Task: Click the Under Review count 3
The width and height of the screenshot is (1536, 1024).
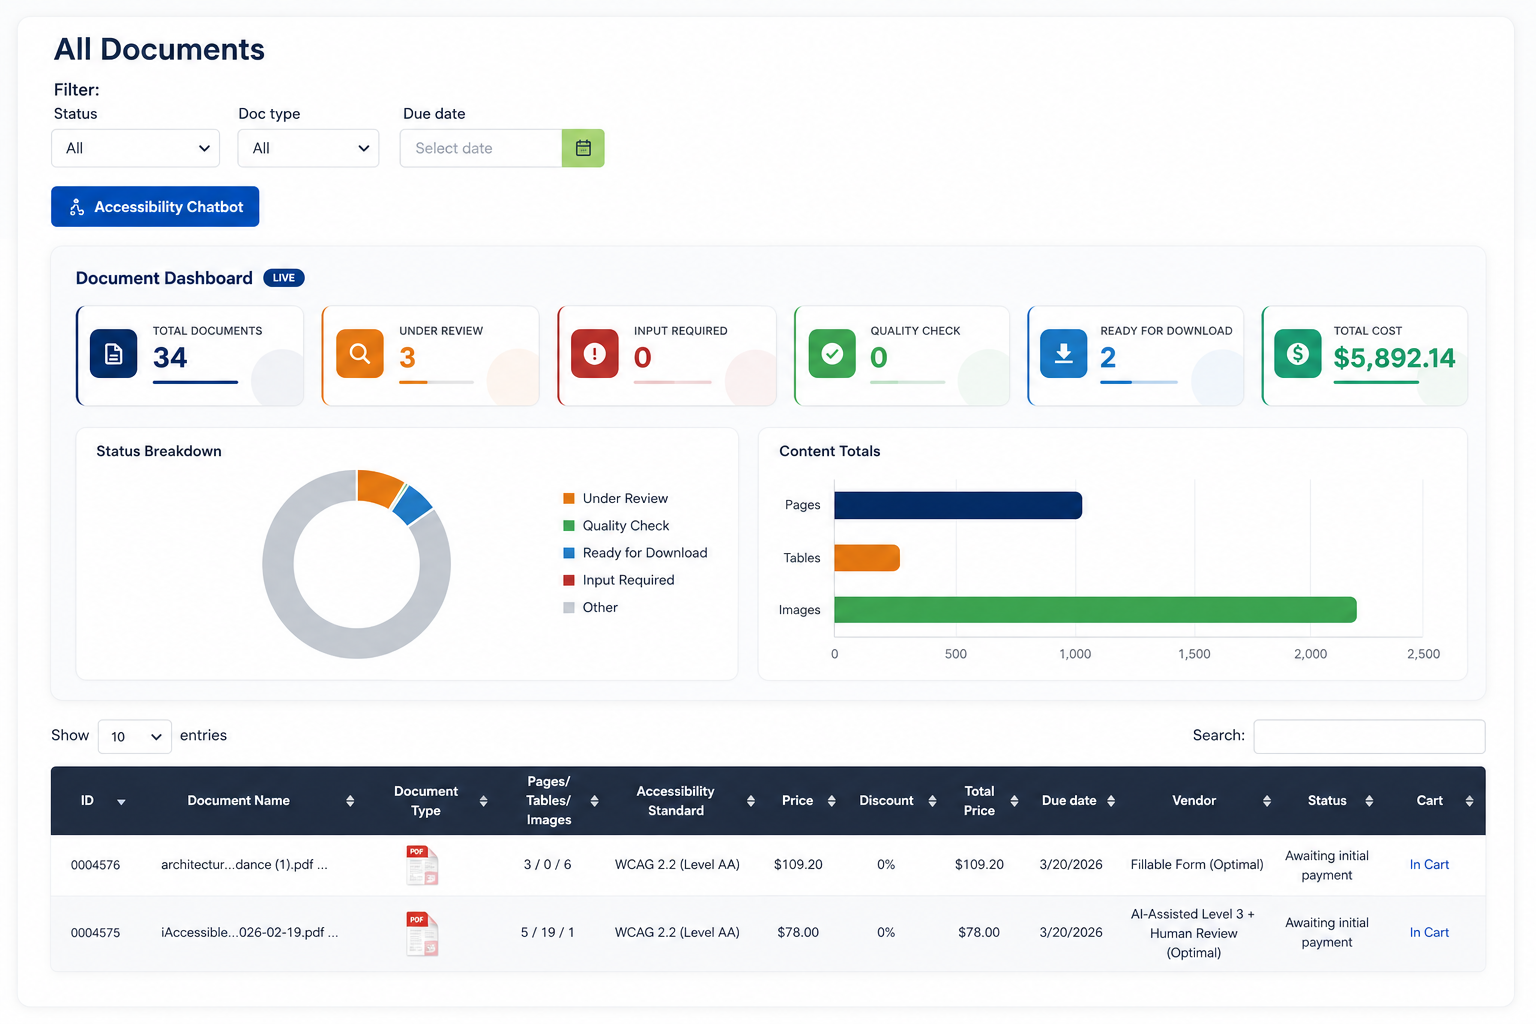Action: (407, 358)
